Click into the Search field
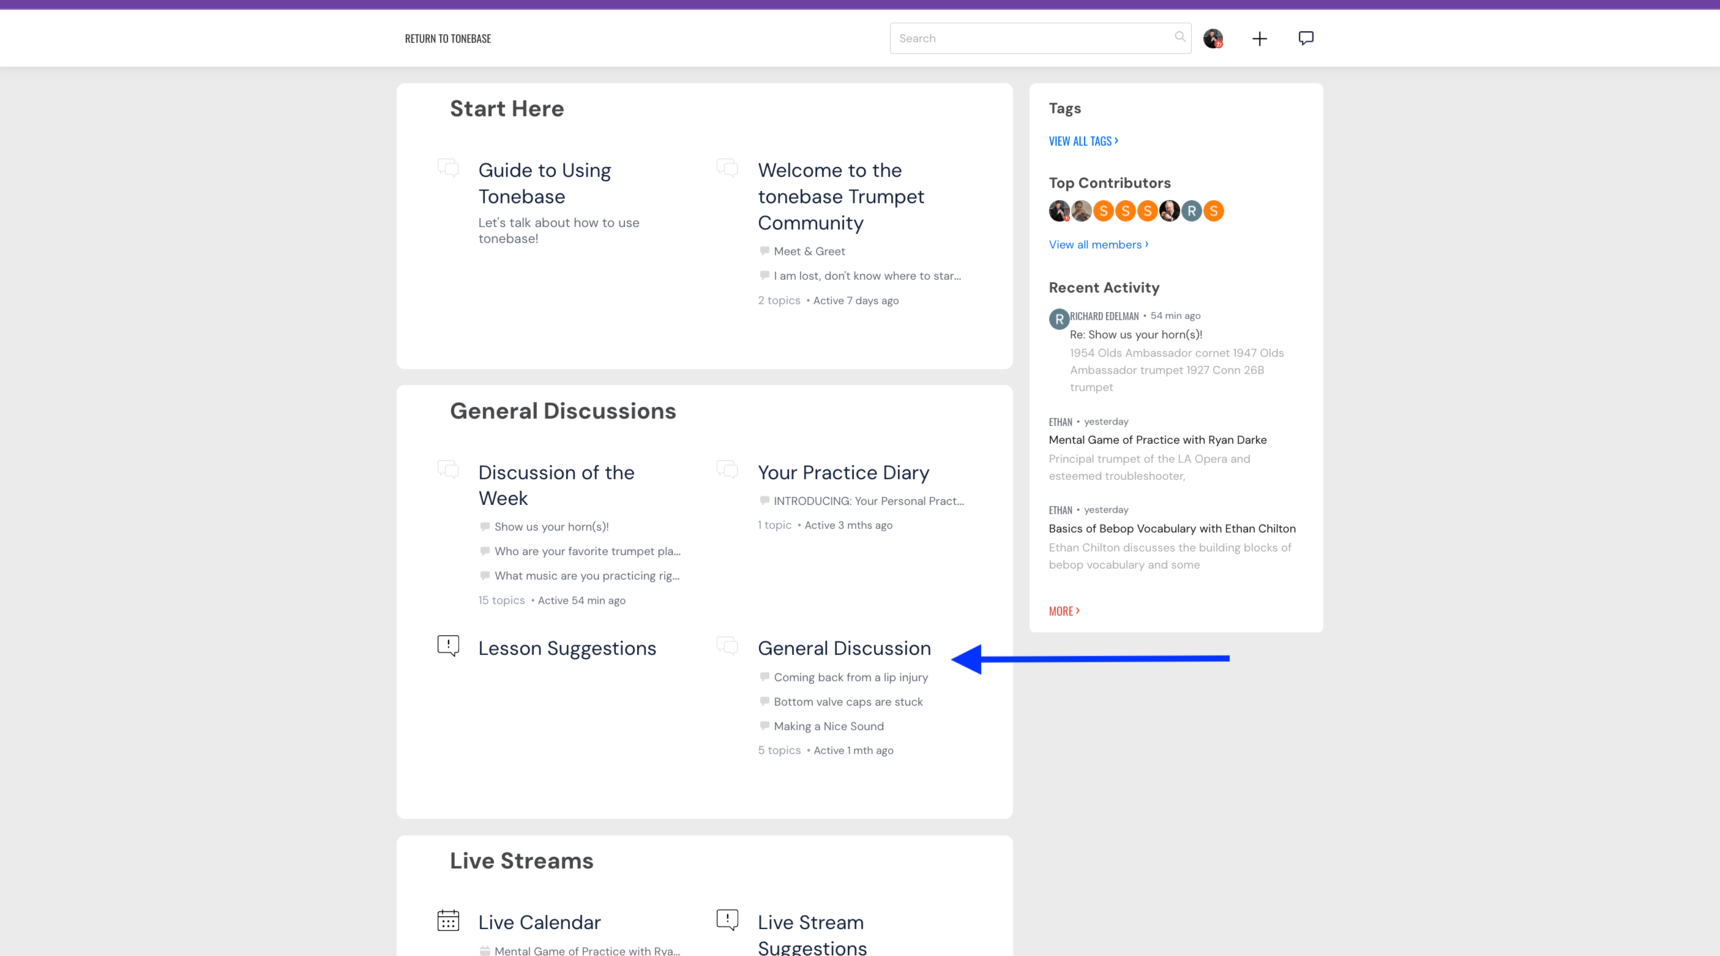Viewport: 1720px width, 956px height. pos(1040,38)
